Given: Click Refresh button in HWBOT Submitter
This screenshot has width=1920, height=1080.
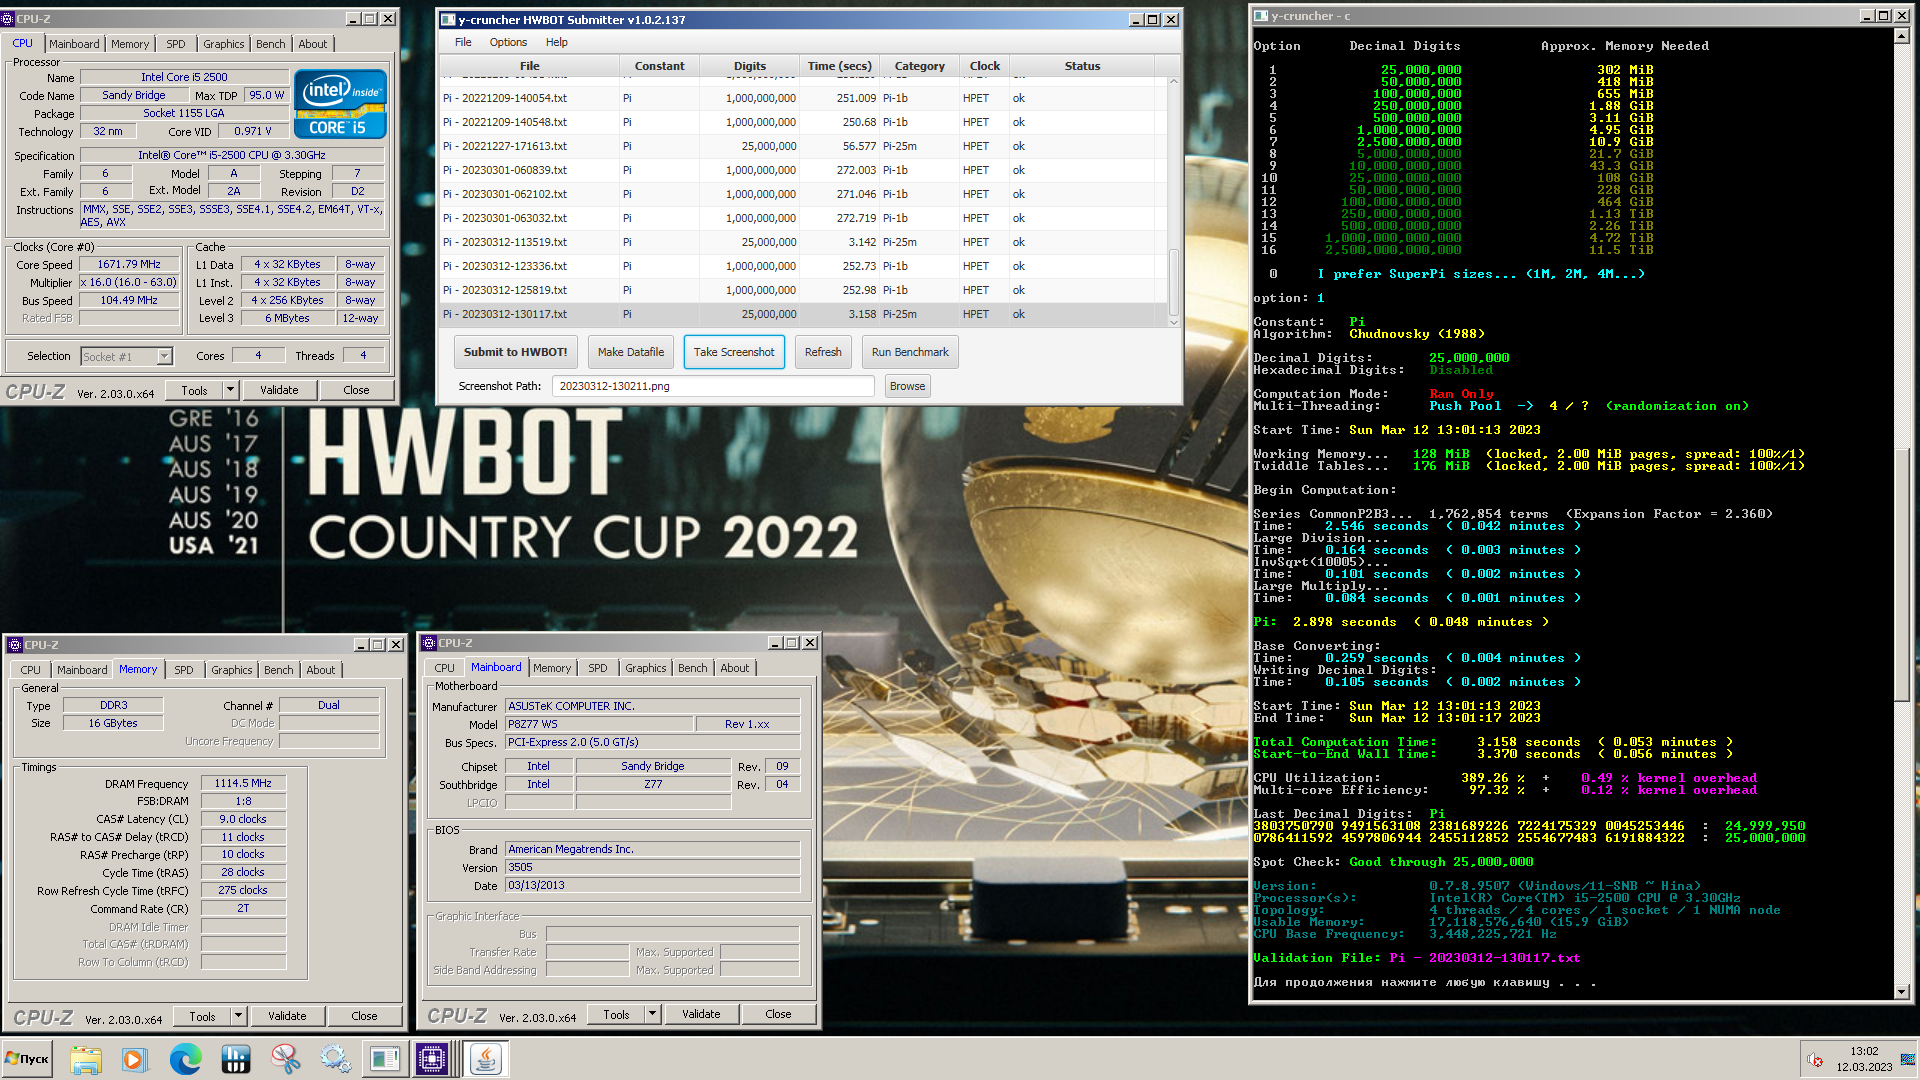Looking at the screenshot, I should click(x=823, y=352).
